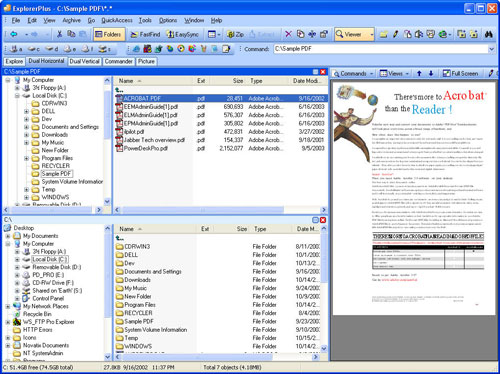Click the circular target icon in QuickAccess bar
Screen dimensions: 500x374
coord(181,49)
